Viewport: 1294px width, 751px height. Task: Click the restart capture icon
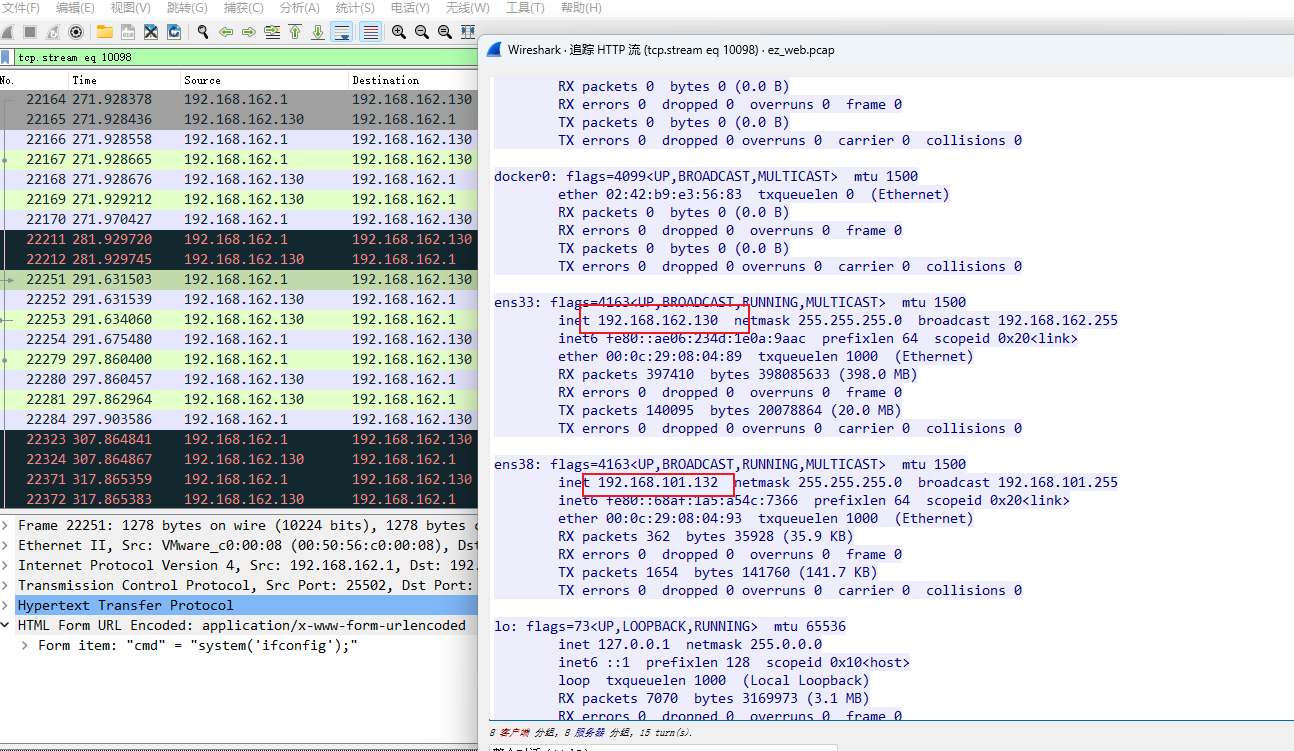pos(53,32)
